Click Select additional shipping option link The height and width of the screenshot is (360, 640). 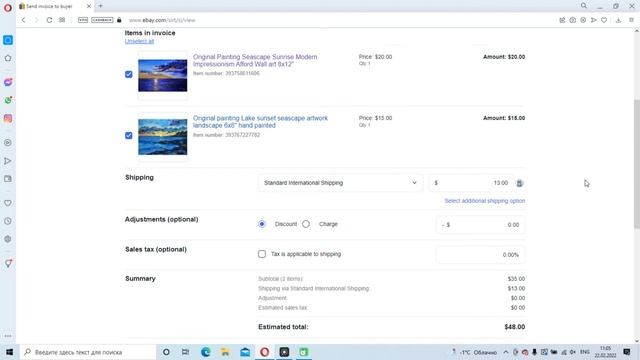click(x=484, y=201)
